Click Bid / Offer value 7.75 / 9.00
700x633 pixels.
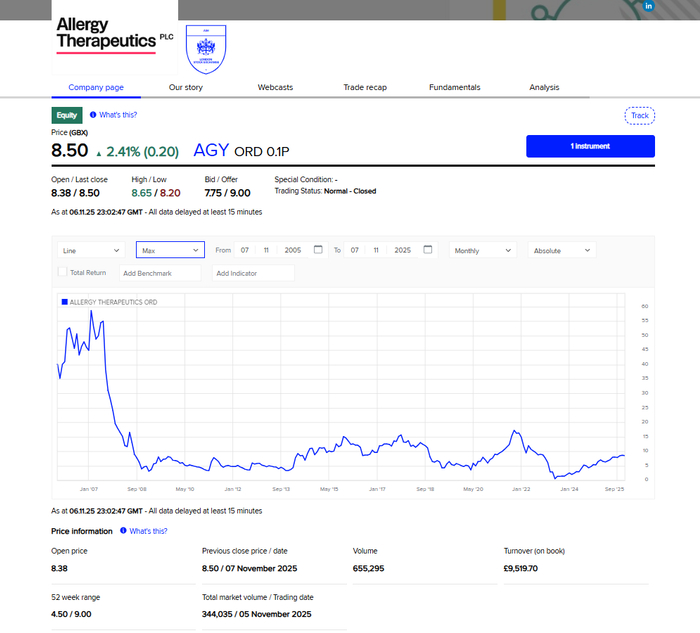click(x=227, y=193)
